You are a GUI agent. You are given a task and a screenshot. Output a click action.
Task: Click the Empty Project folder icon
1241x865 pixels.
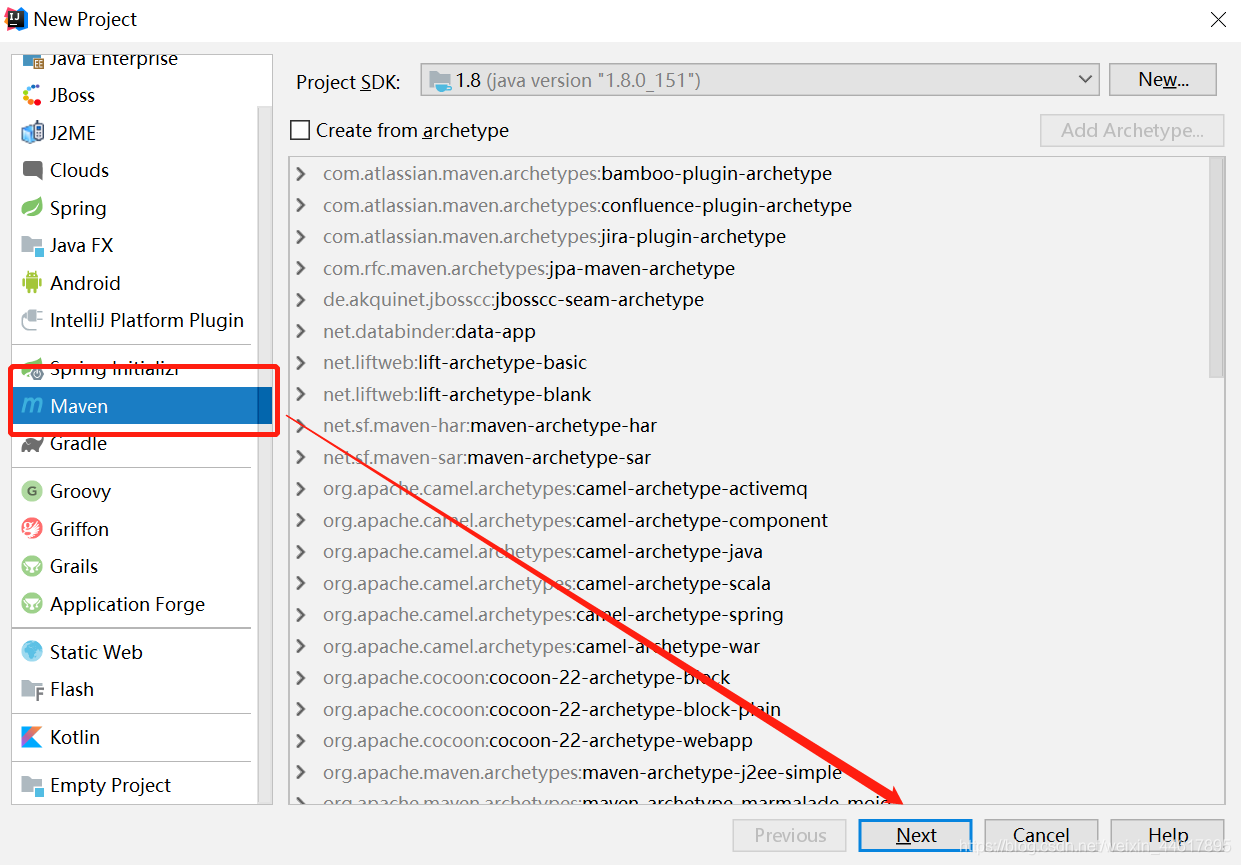33,786
